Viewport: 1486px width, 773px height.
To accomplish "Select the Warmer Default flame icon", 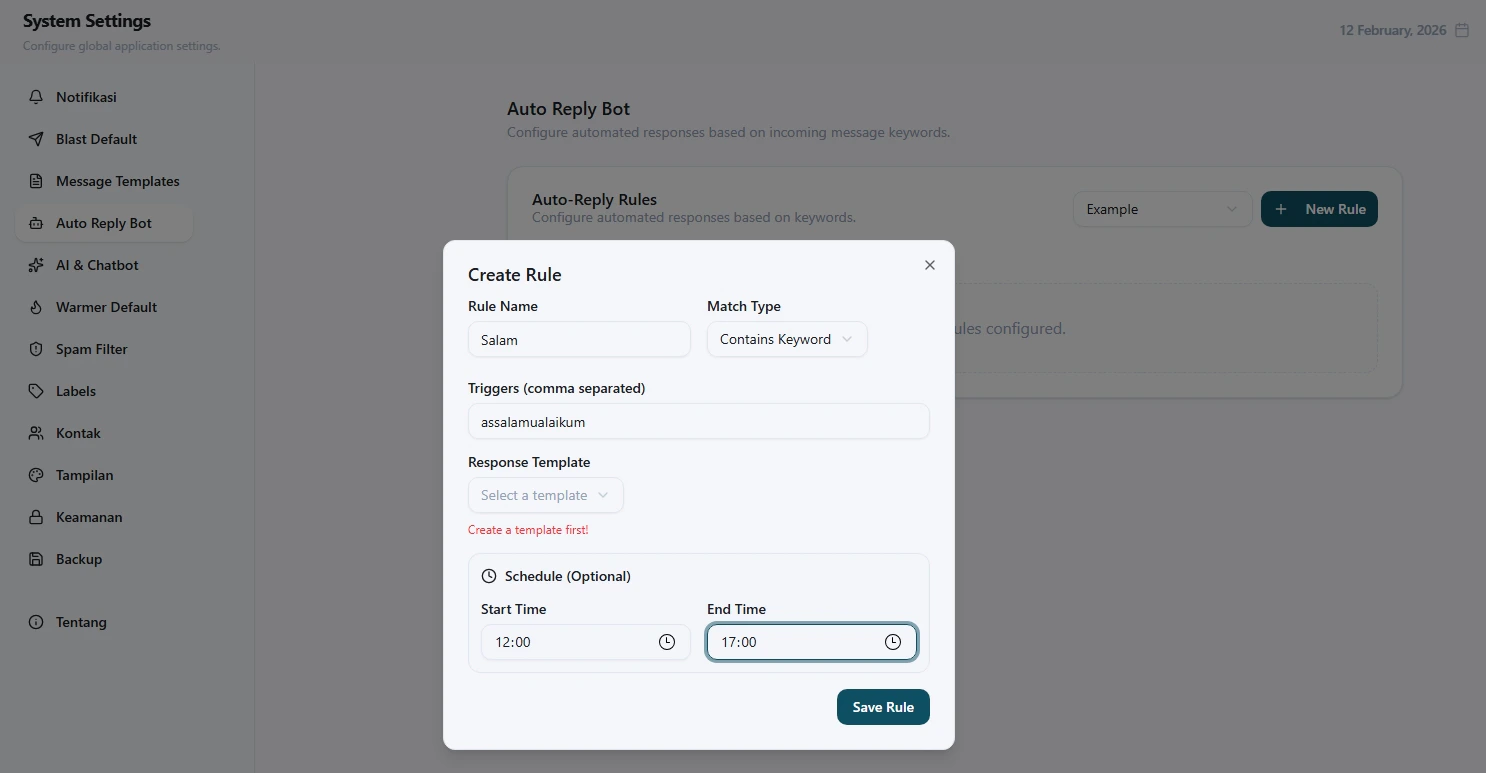I will [x=36, y=307].
